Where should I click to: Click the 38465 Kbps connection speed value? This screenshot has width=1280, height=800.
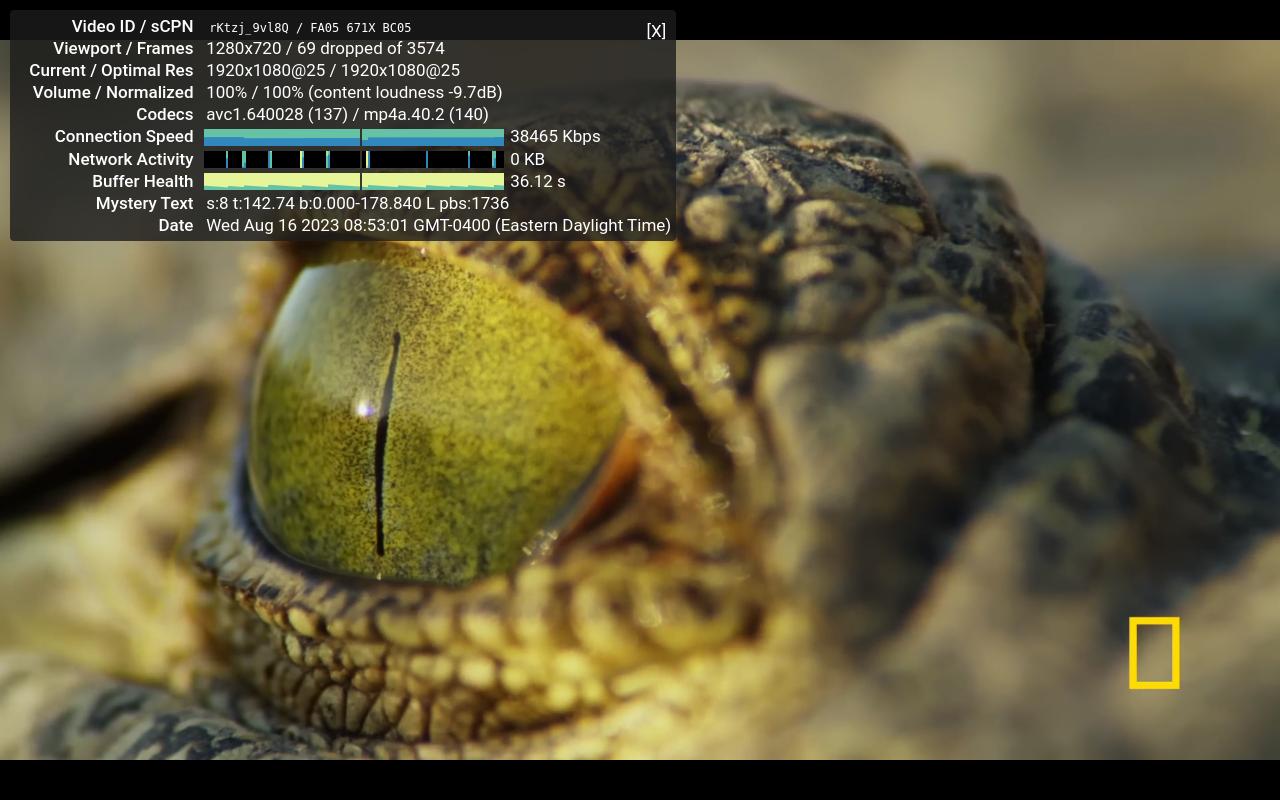pyautogui.click(x=555, y=137)
